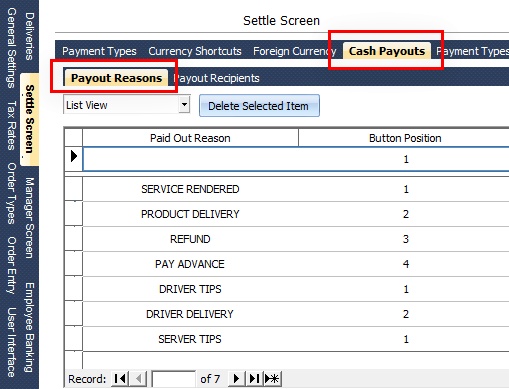
Task: Go to first record in navigator
Action: coord(120,379)
